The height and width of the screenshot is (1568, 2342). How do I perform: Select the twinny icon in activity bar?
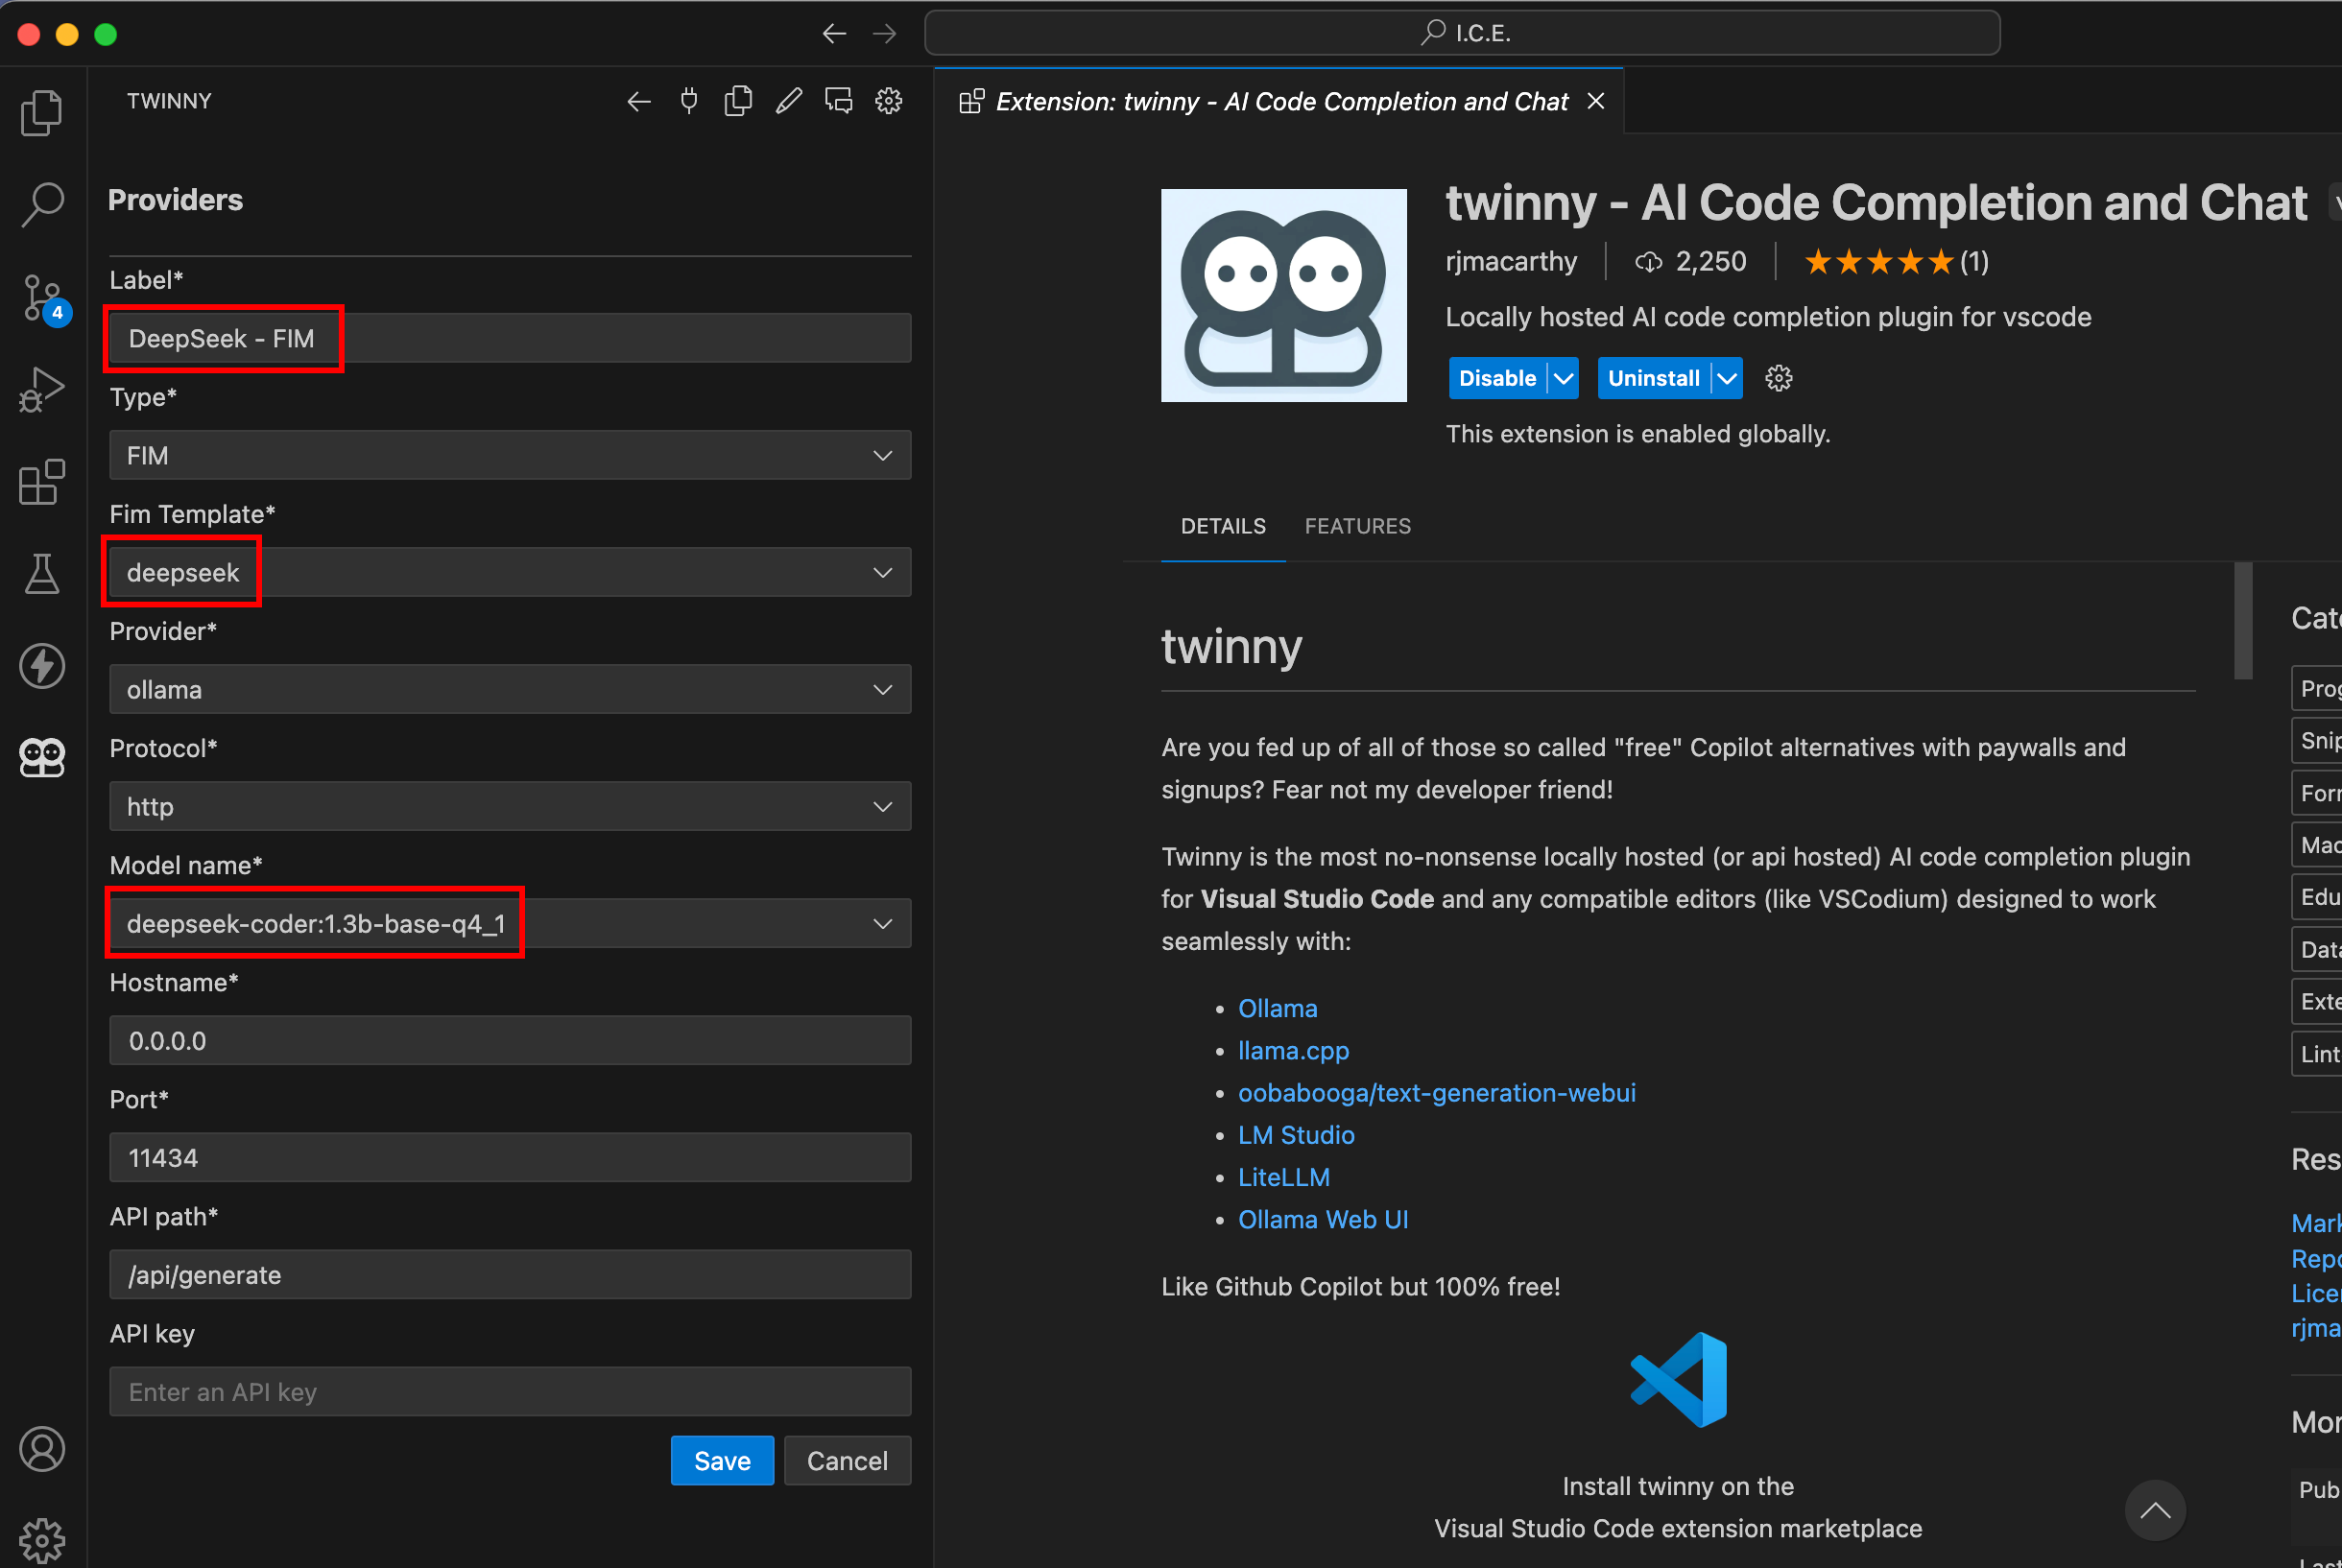[42, 757]
